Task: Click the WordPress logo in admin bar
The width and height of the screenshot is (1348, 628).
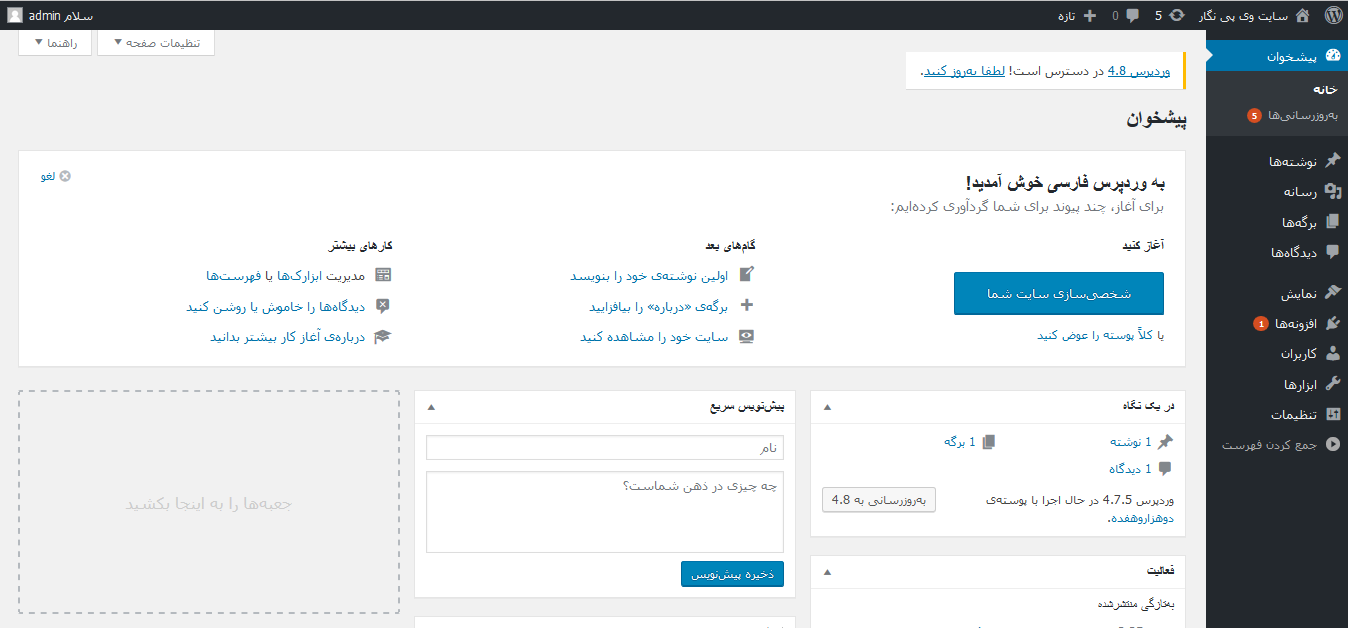Action: (1333, 15)
